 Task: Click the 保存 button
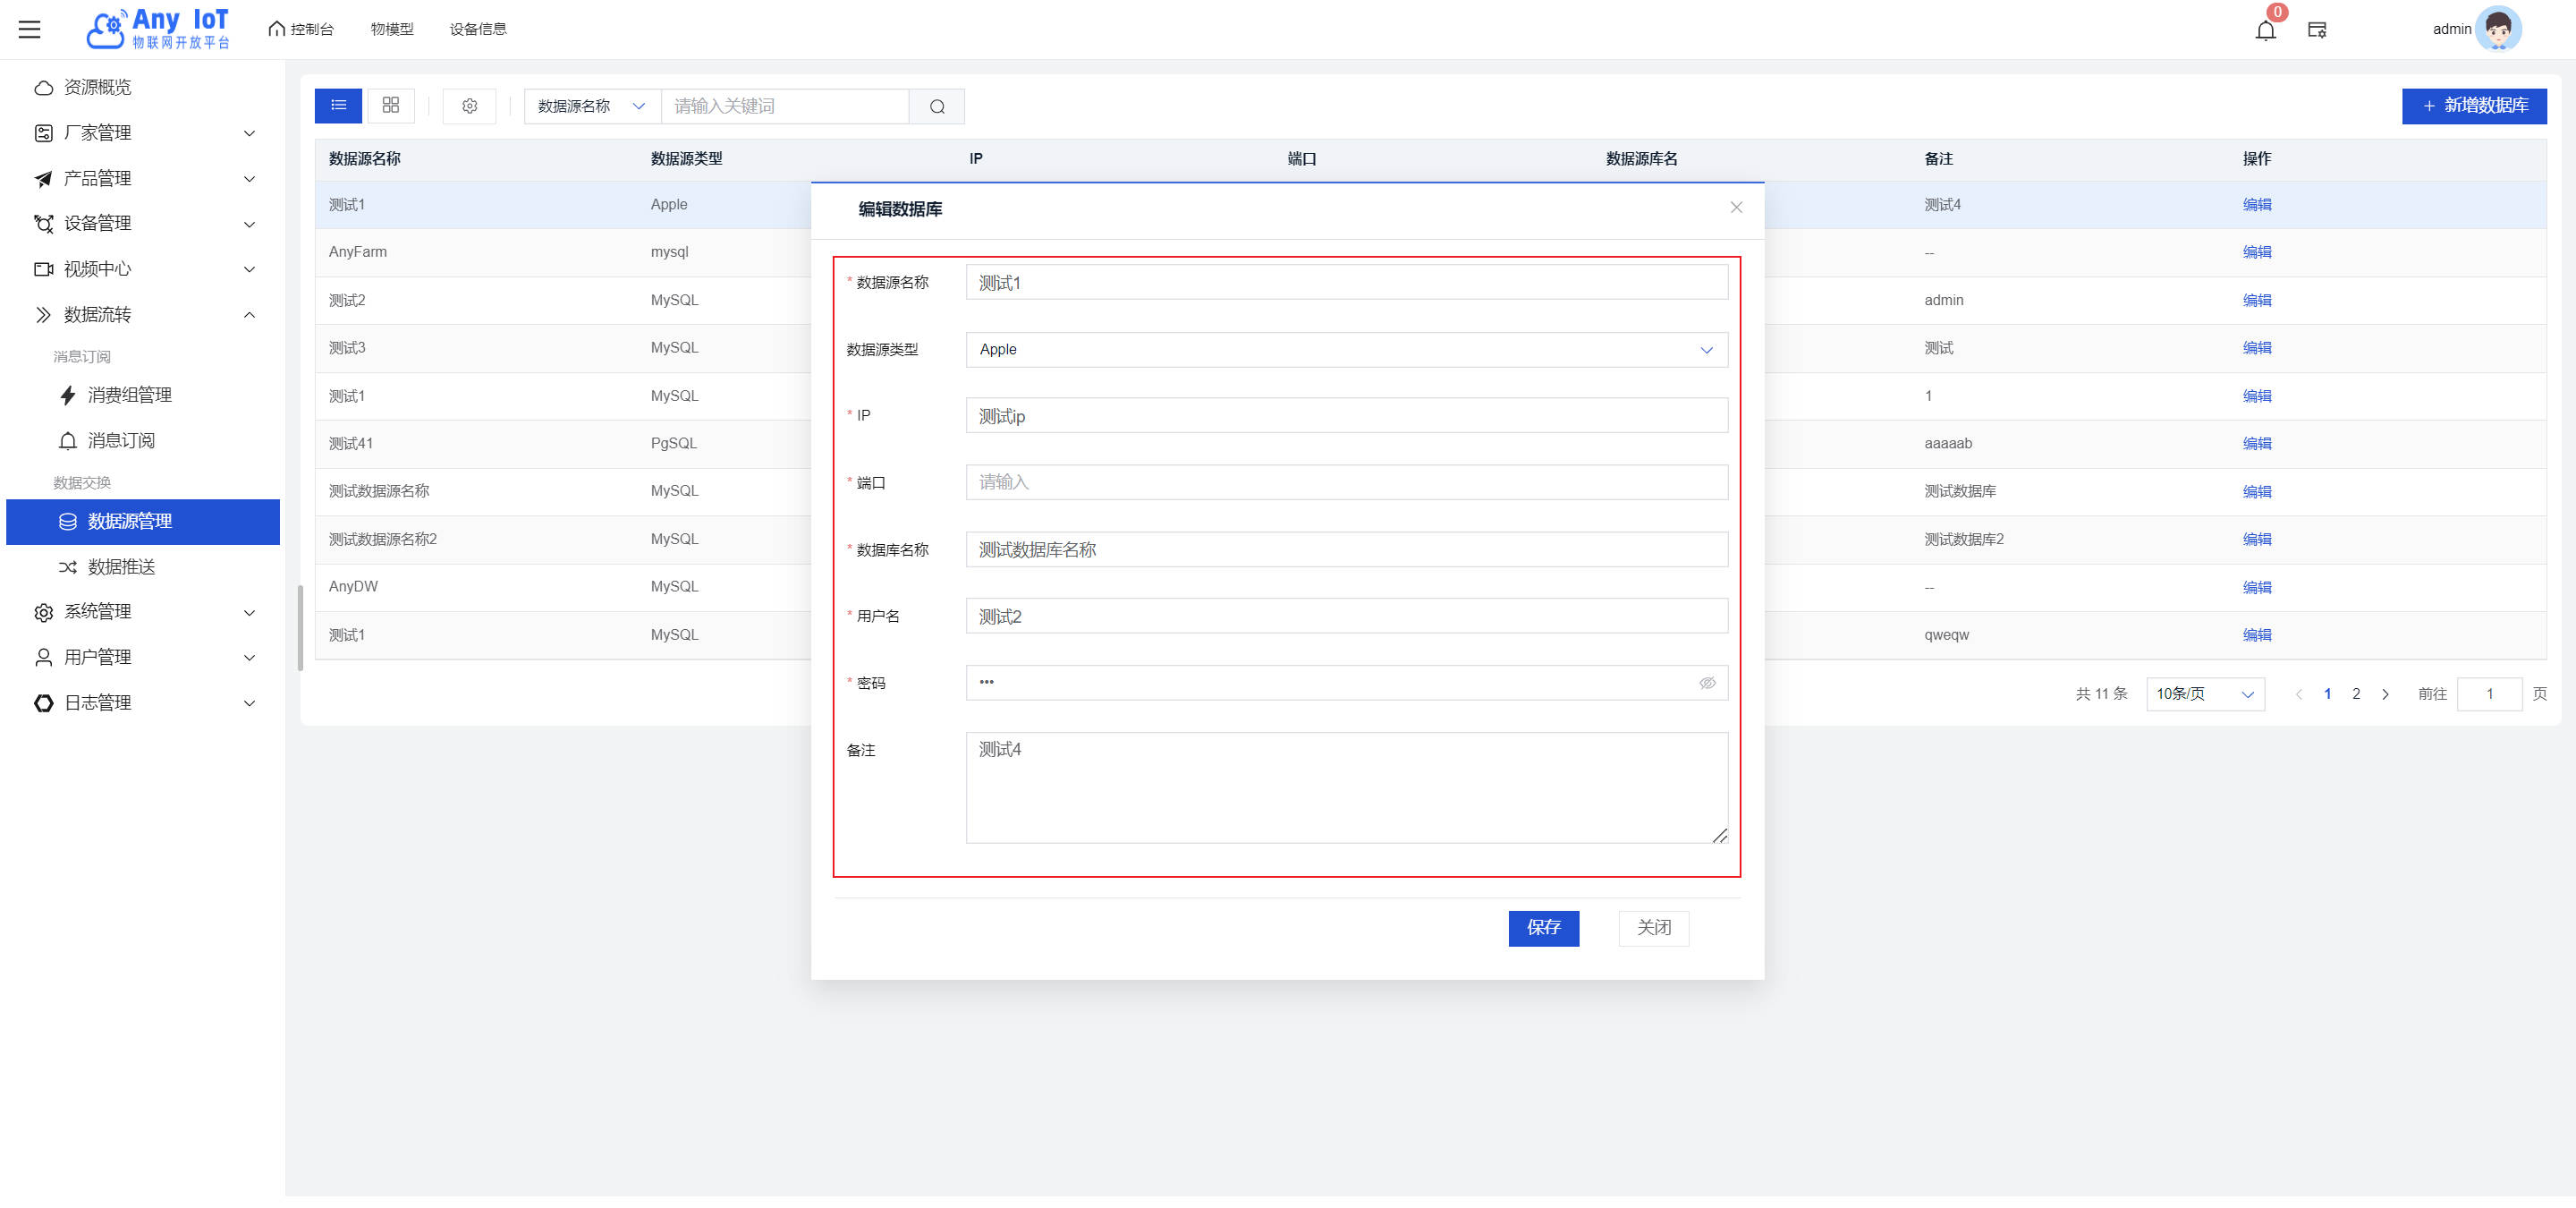coord(1543,928)
